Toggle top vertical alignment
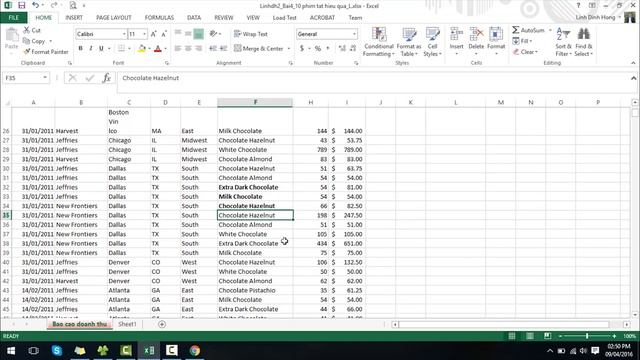This screenshot has height=360, width=640. [178, 34]
